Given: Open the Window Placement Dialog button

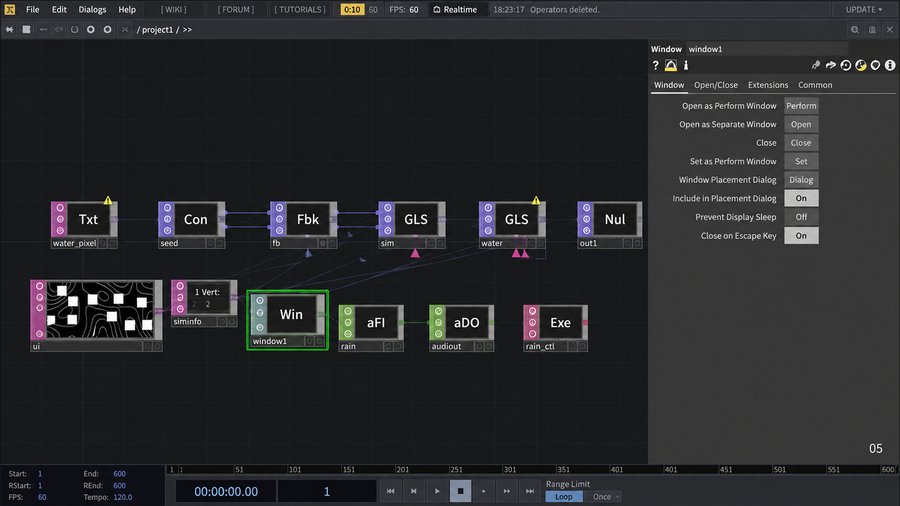Looking at the screenshot, I should 801,180.
